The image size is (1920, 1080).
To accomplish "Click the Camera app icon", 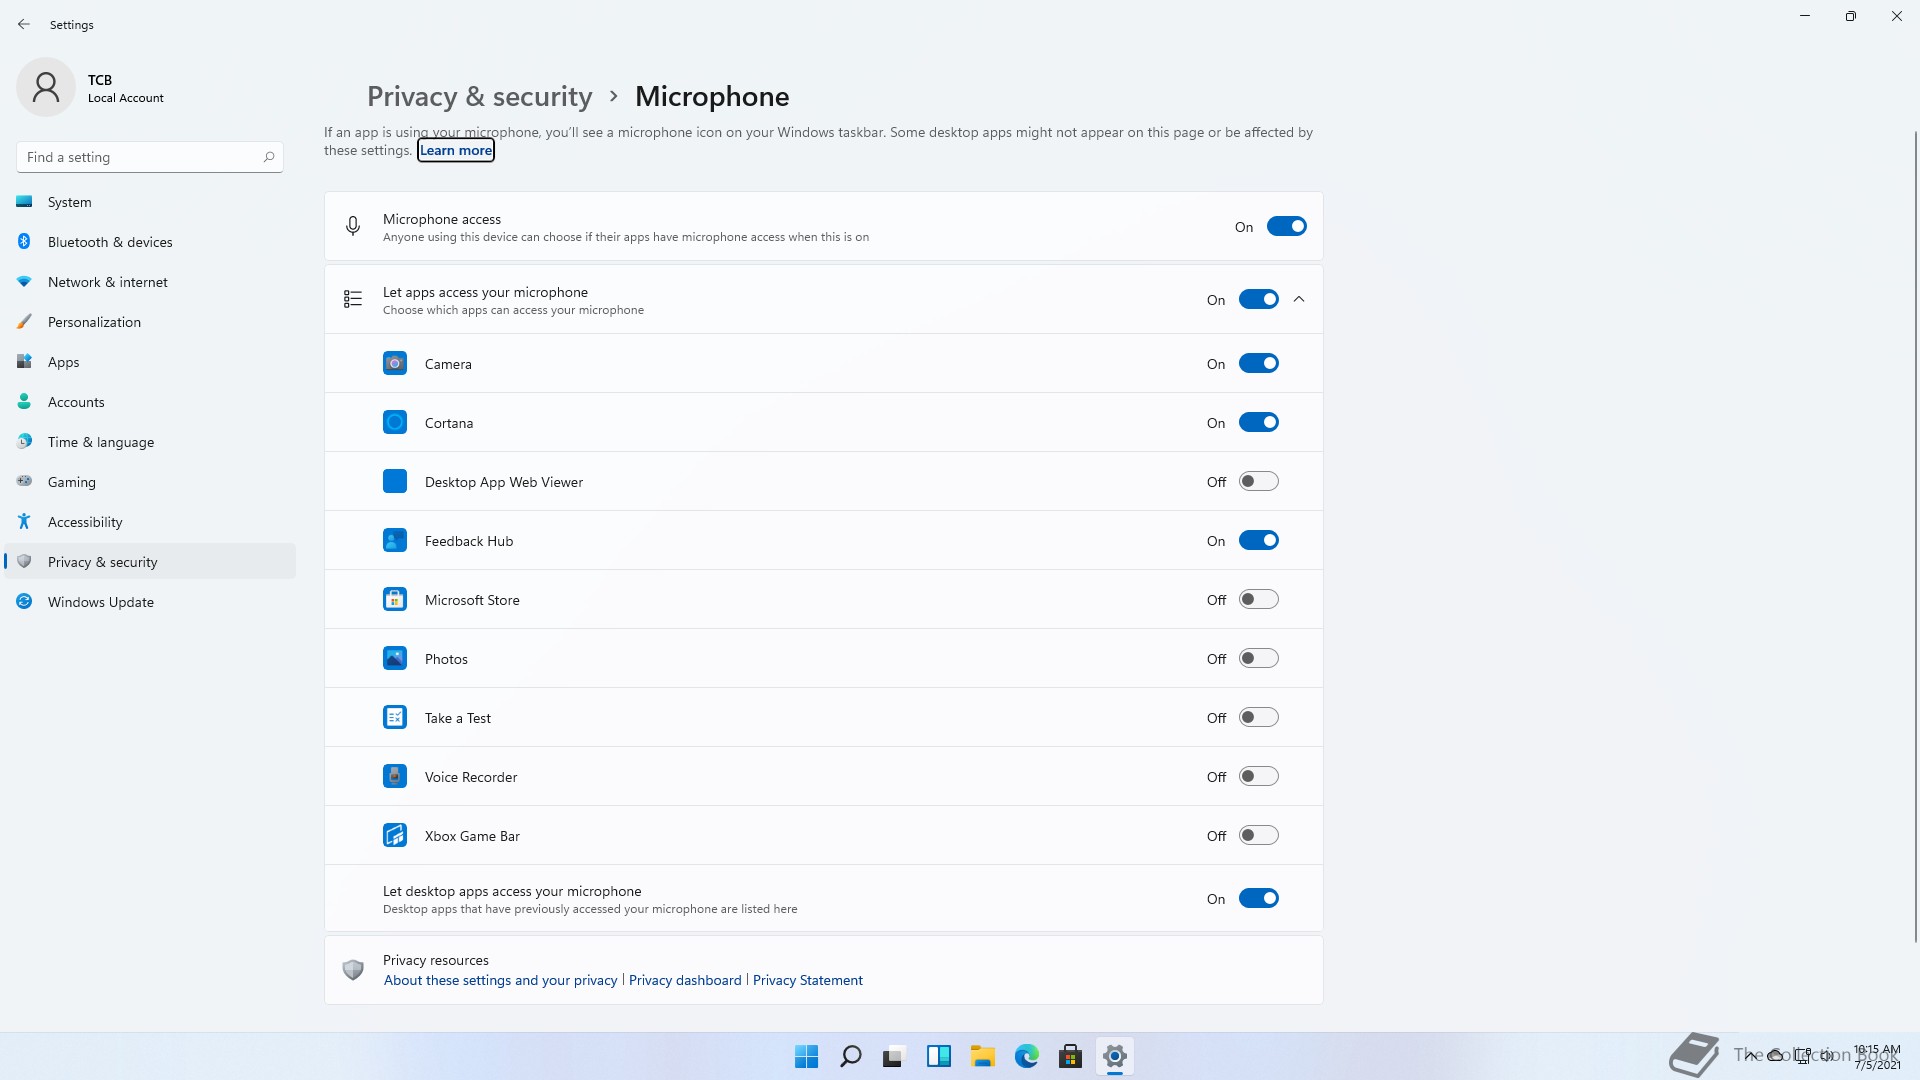I will point(395,363).
